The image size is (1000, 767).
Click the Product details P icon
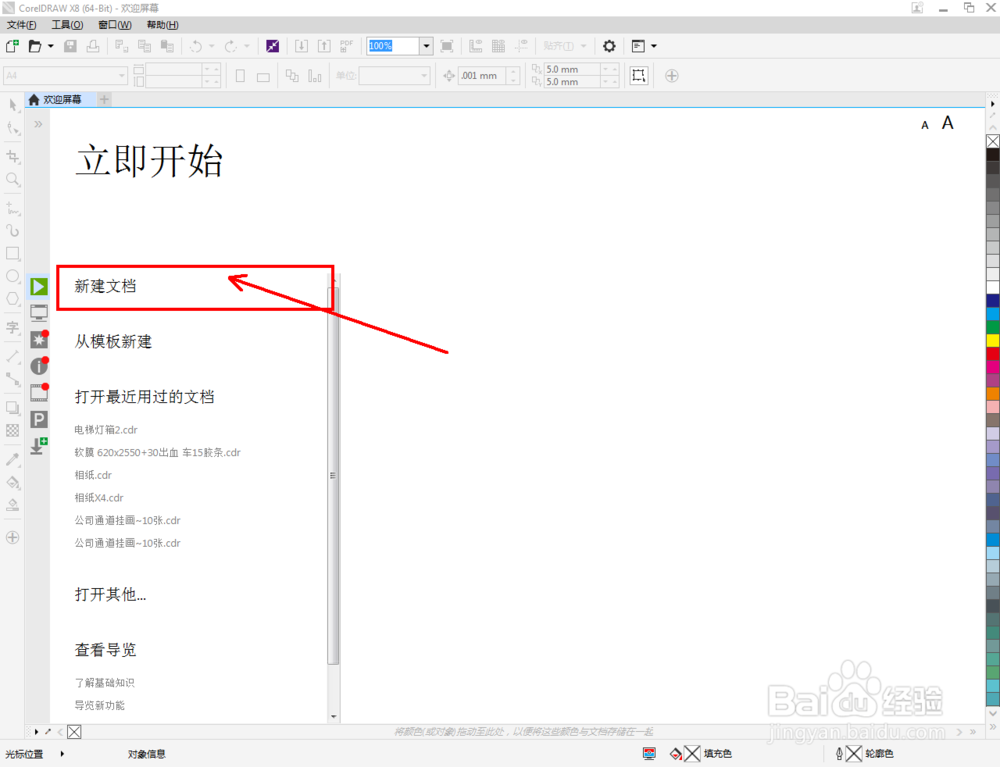click(39, 420)
